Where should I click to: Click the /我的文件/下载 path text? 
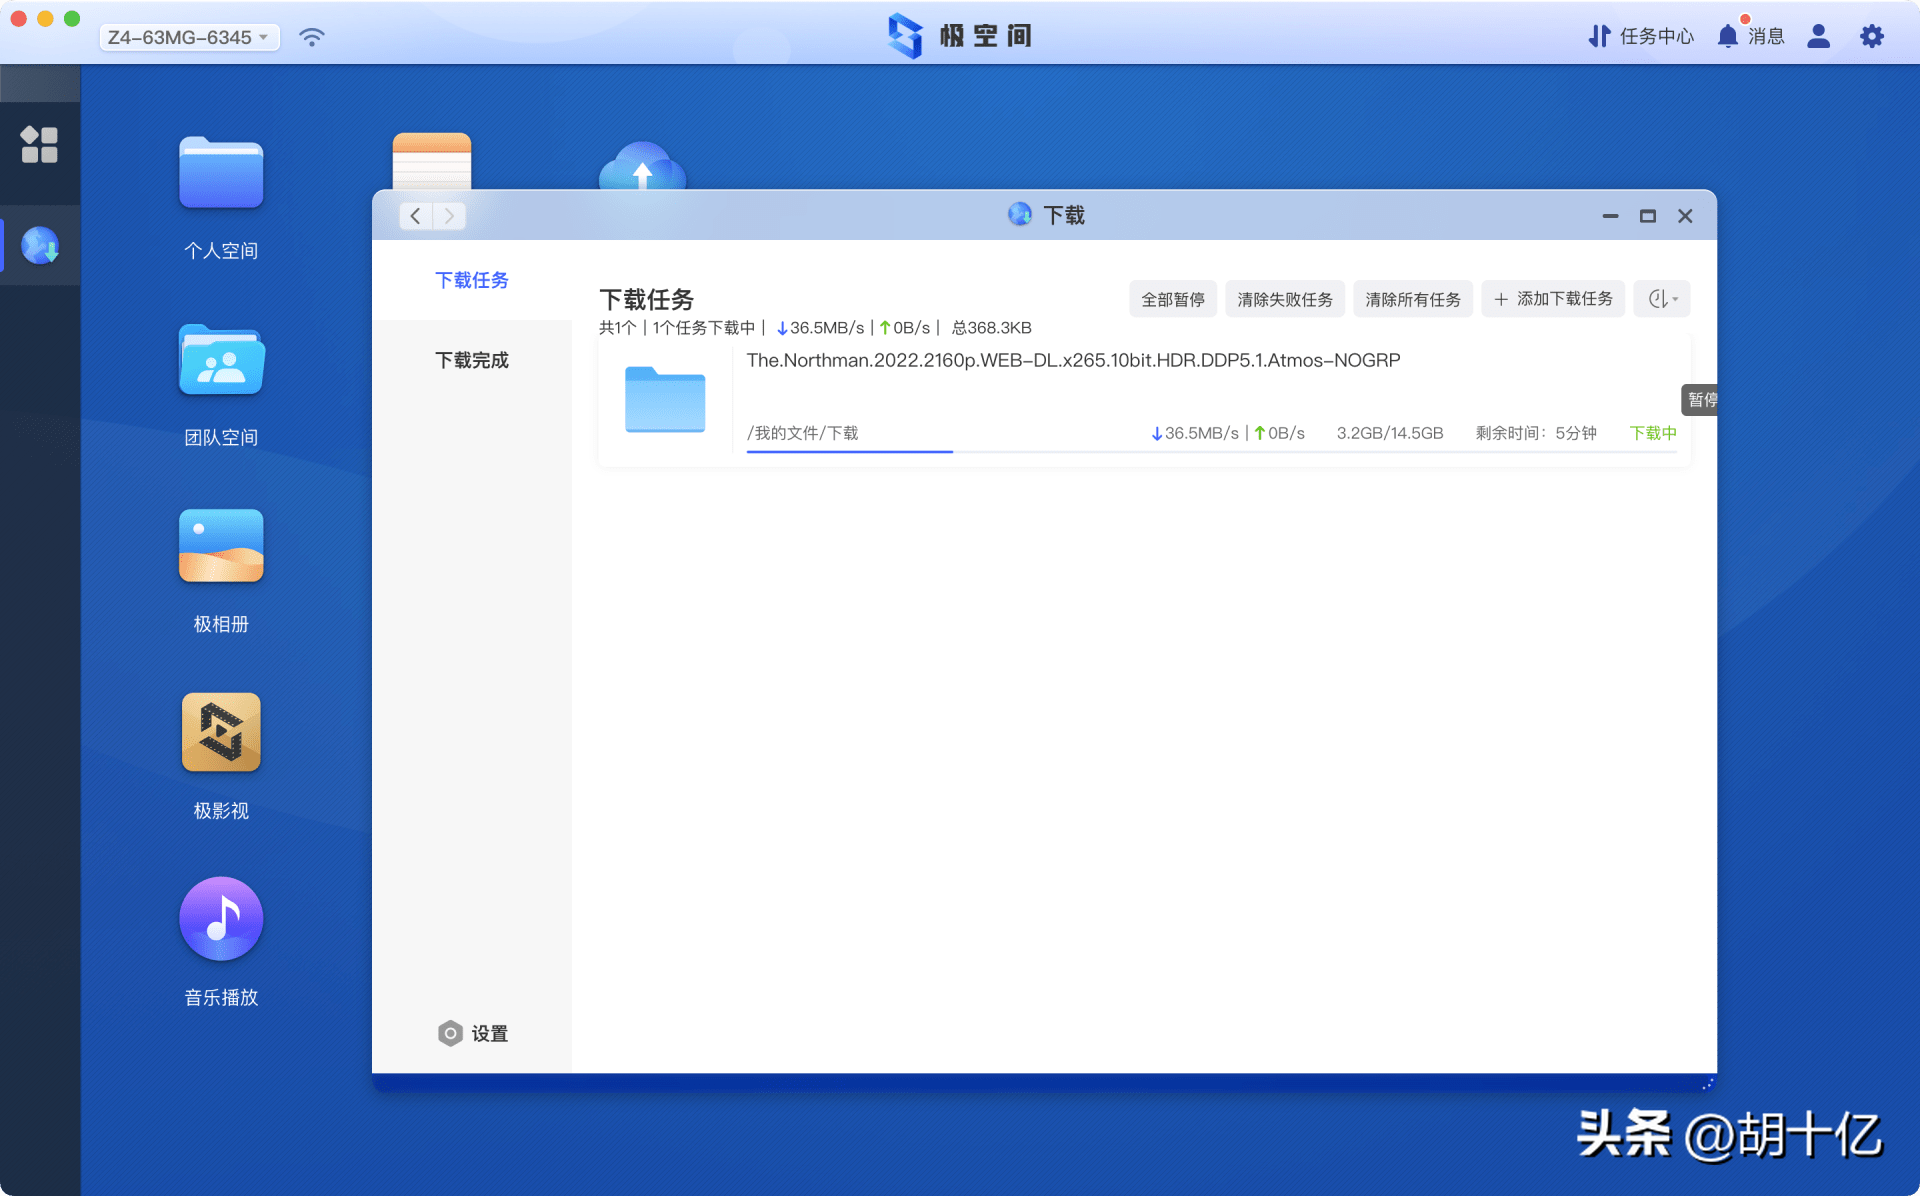(x=802, y=433)
